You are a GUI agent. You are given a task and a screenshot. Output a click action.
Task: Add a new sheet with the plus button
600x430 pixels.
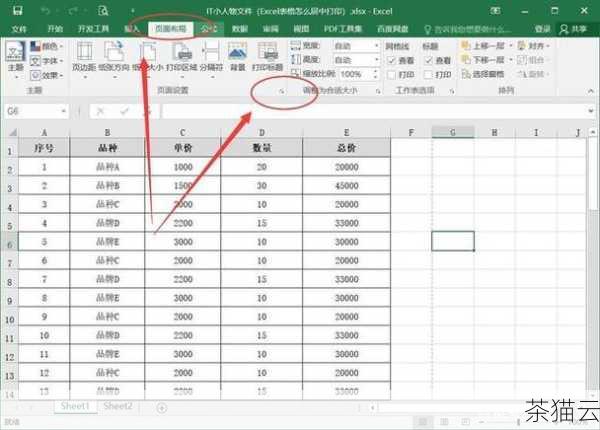[161, 408]
